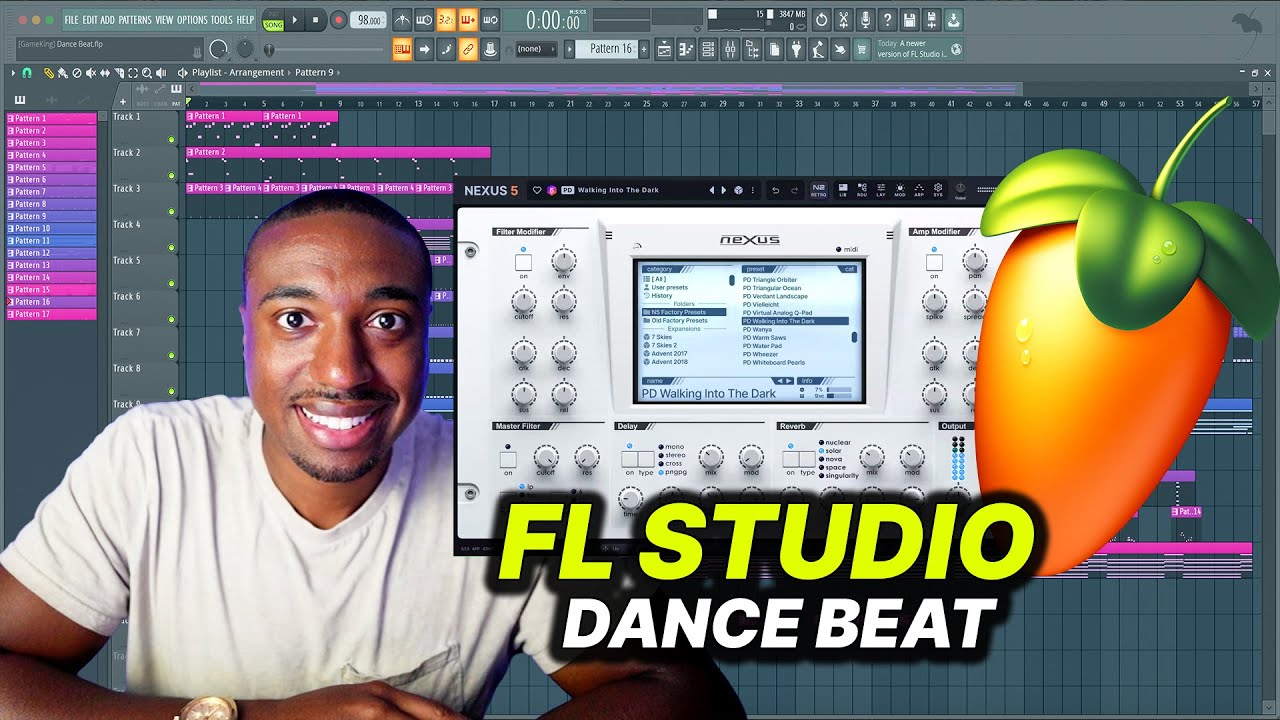The height and width of the screenshot is (720, 1280).
Task: Open the Piano roll from toolbar
Action: 687,49
